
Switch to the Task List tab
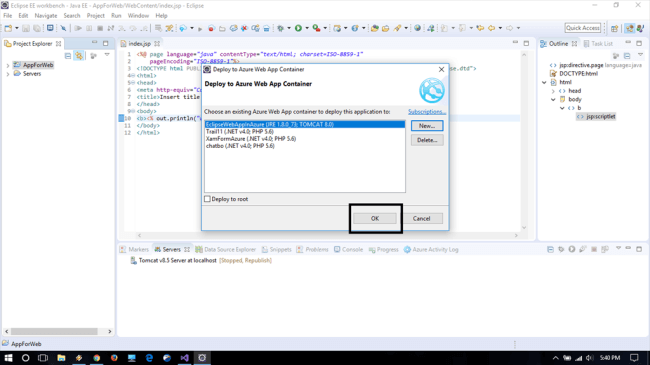click(x=598, y=44)
